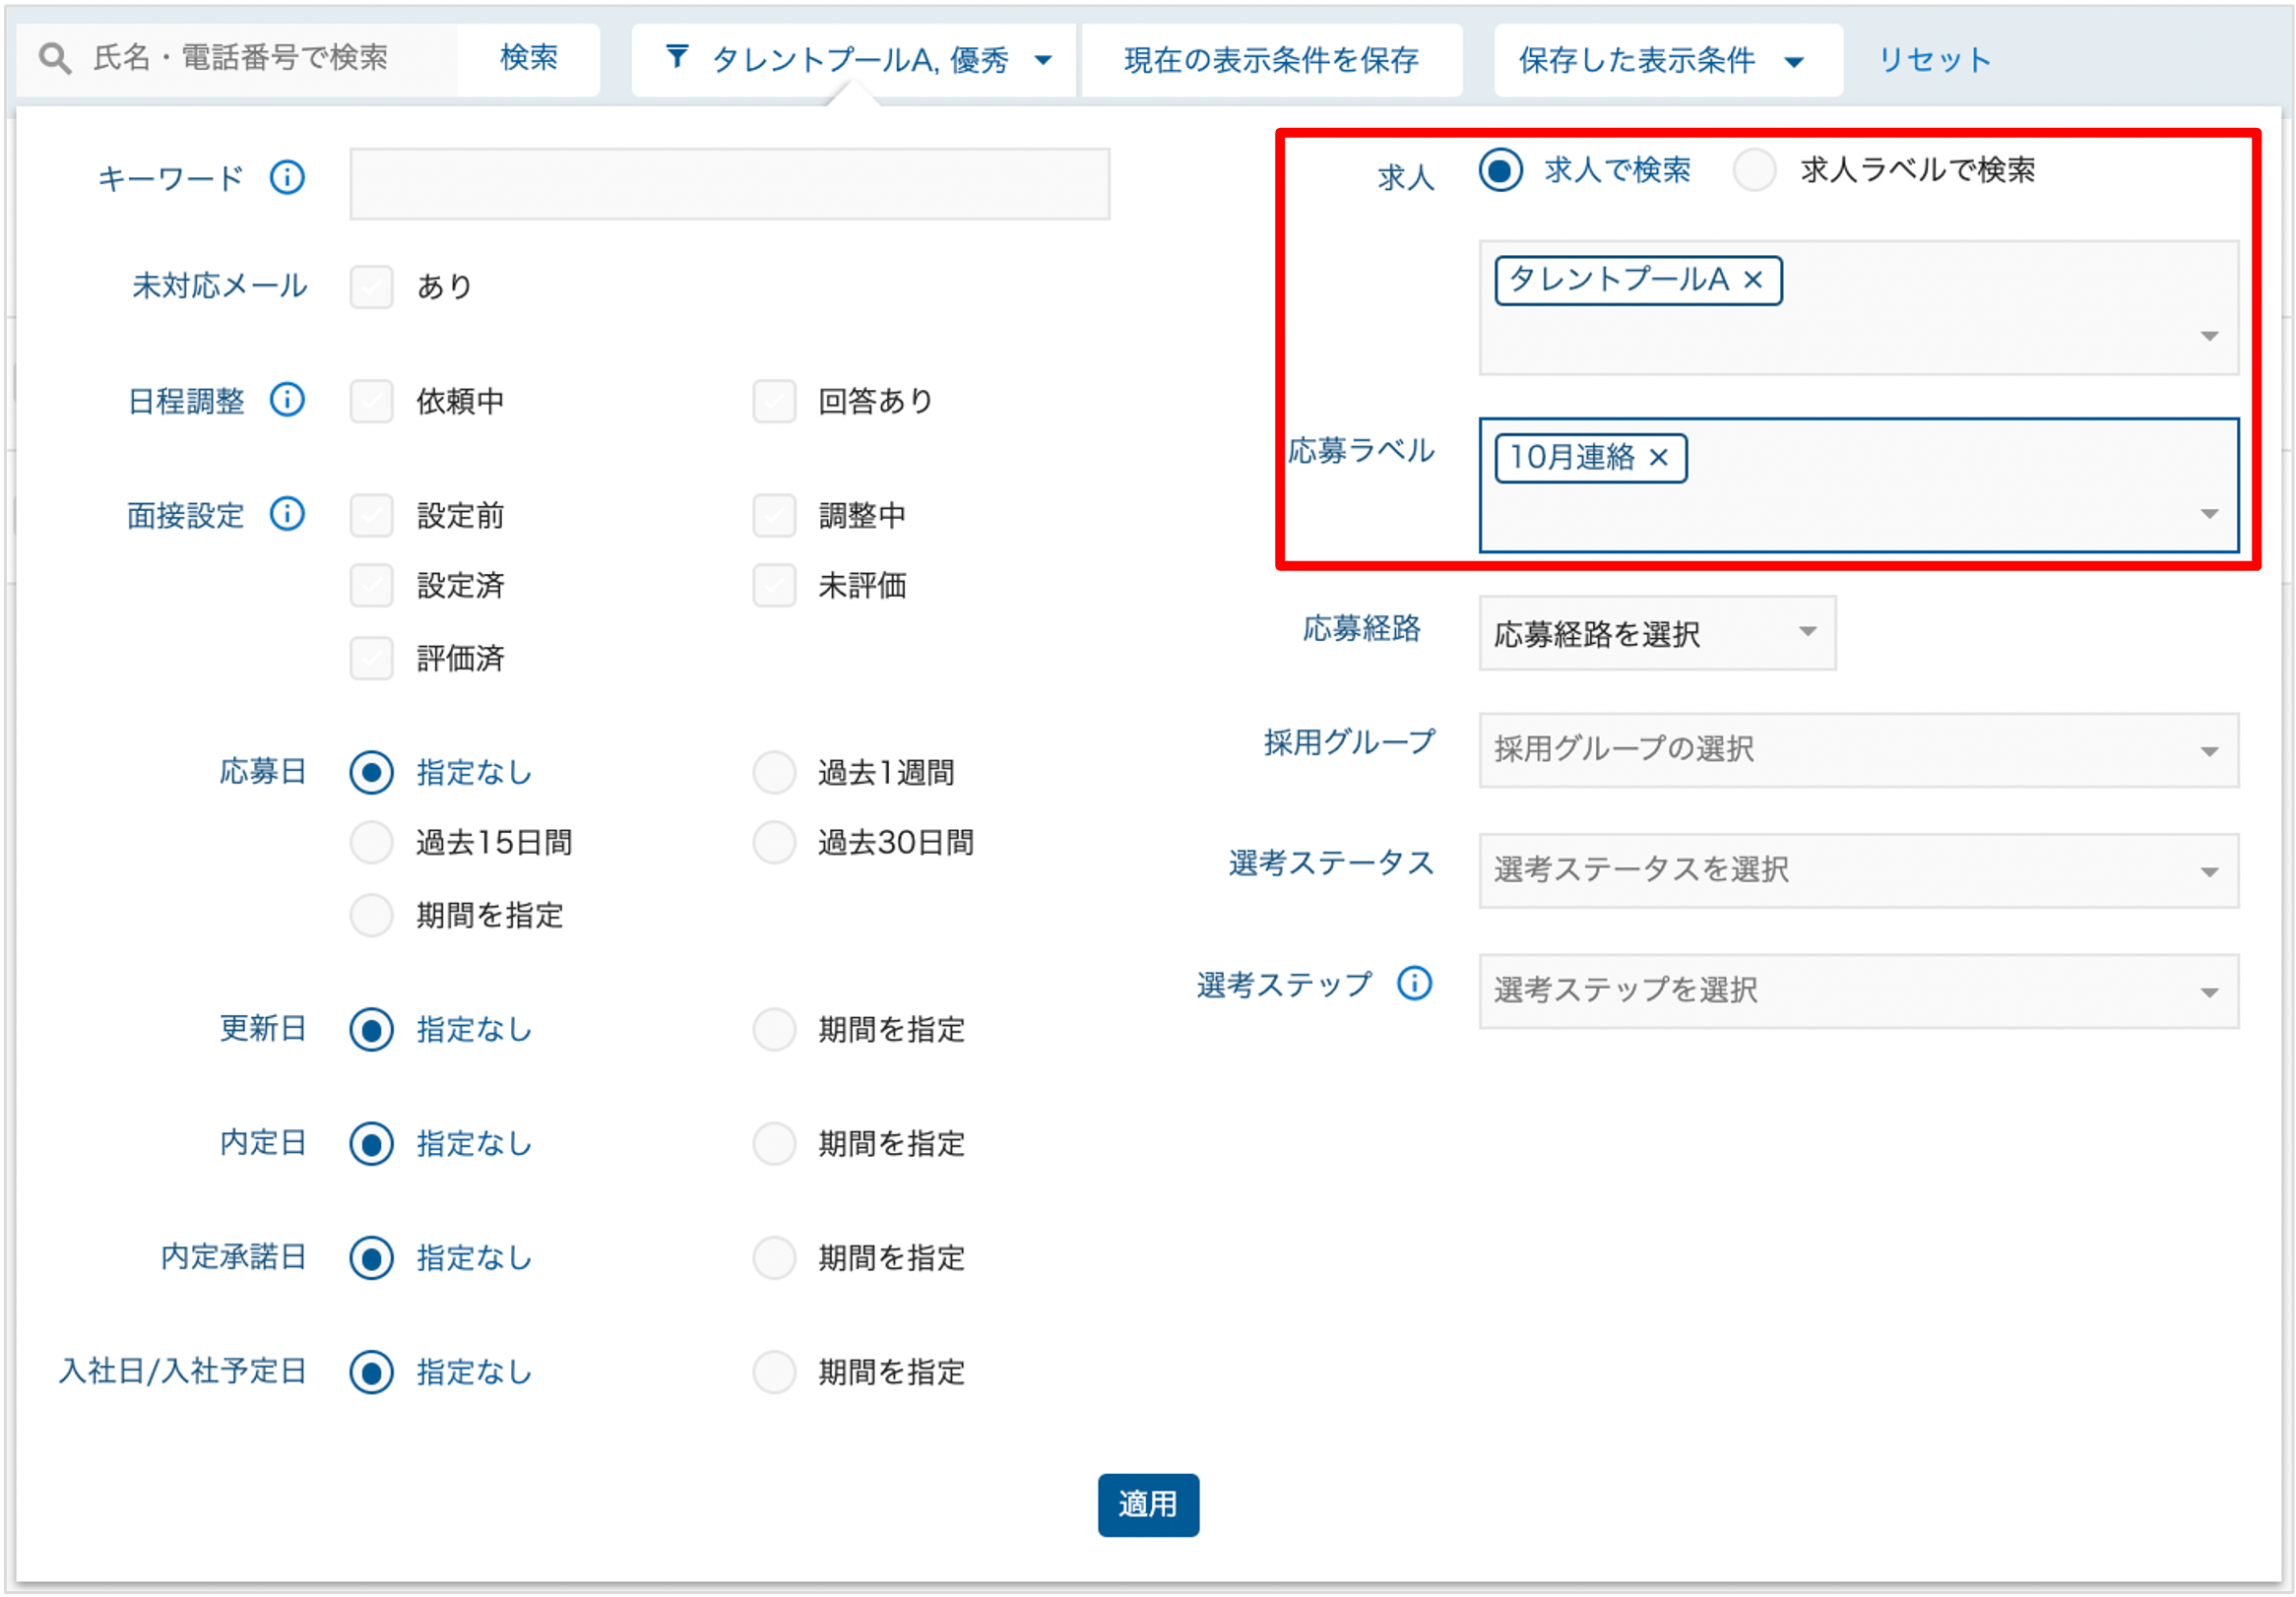Click into the キーワード text field
The image size is (2296, 1597).
tap(729, 184)
